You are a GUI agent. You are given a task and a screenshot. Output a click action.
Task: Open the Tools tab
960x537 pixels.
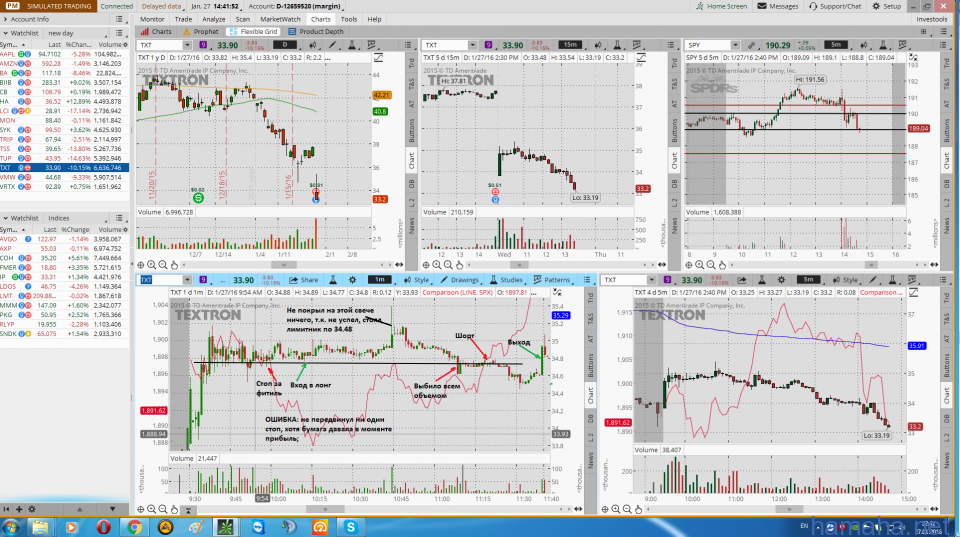click(x=349, y=19)
